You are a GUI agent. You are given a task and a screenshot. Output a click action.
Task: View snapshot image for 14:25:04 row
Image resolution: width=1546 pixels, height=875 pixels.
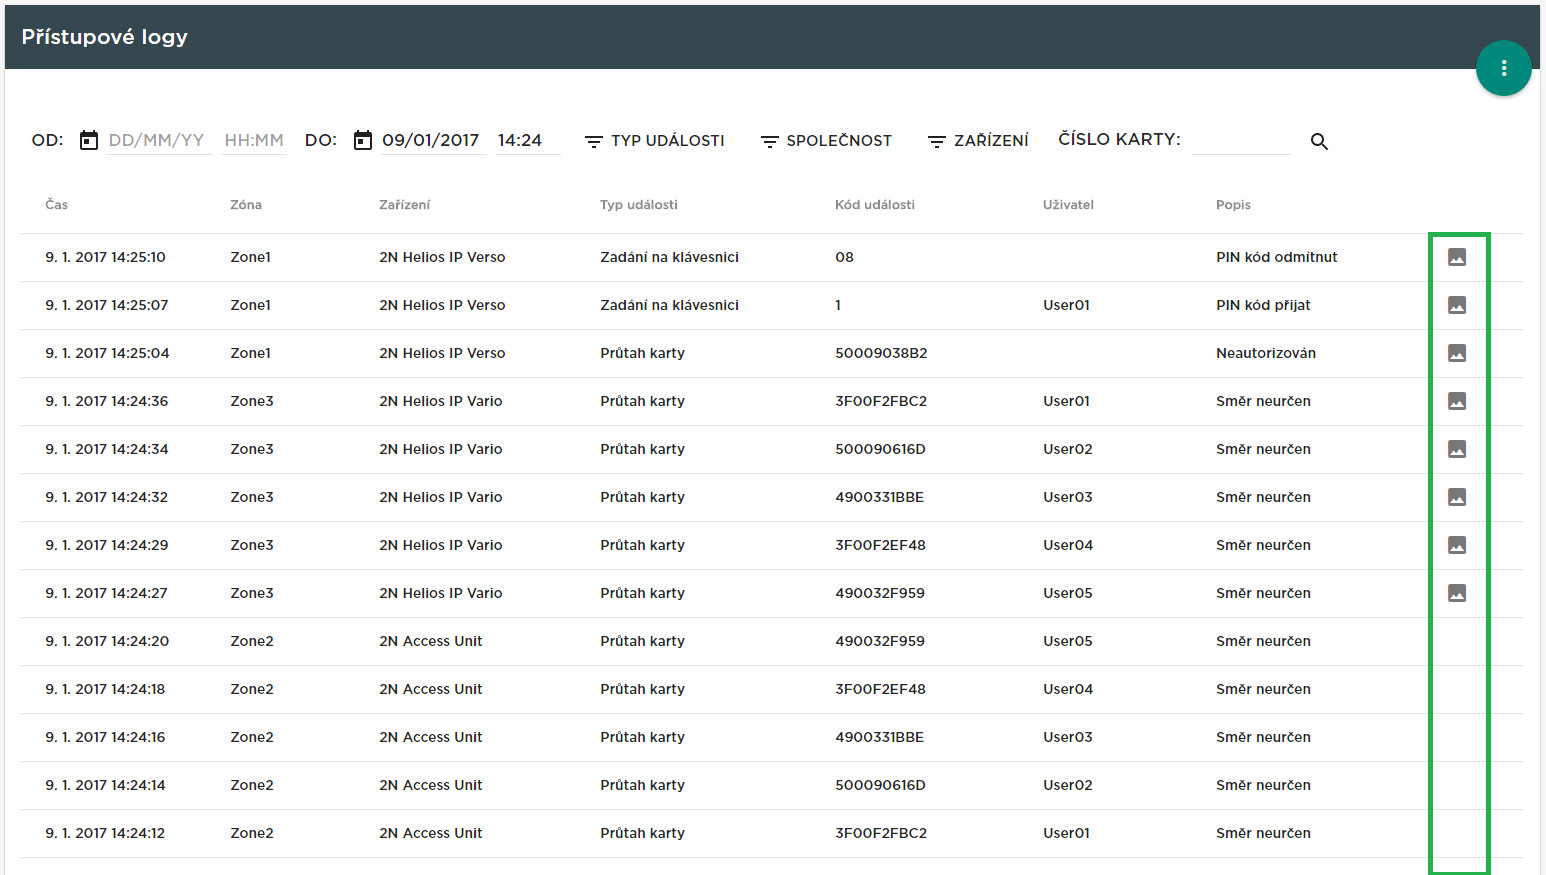tap(1457, 353)
